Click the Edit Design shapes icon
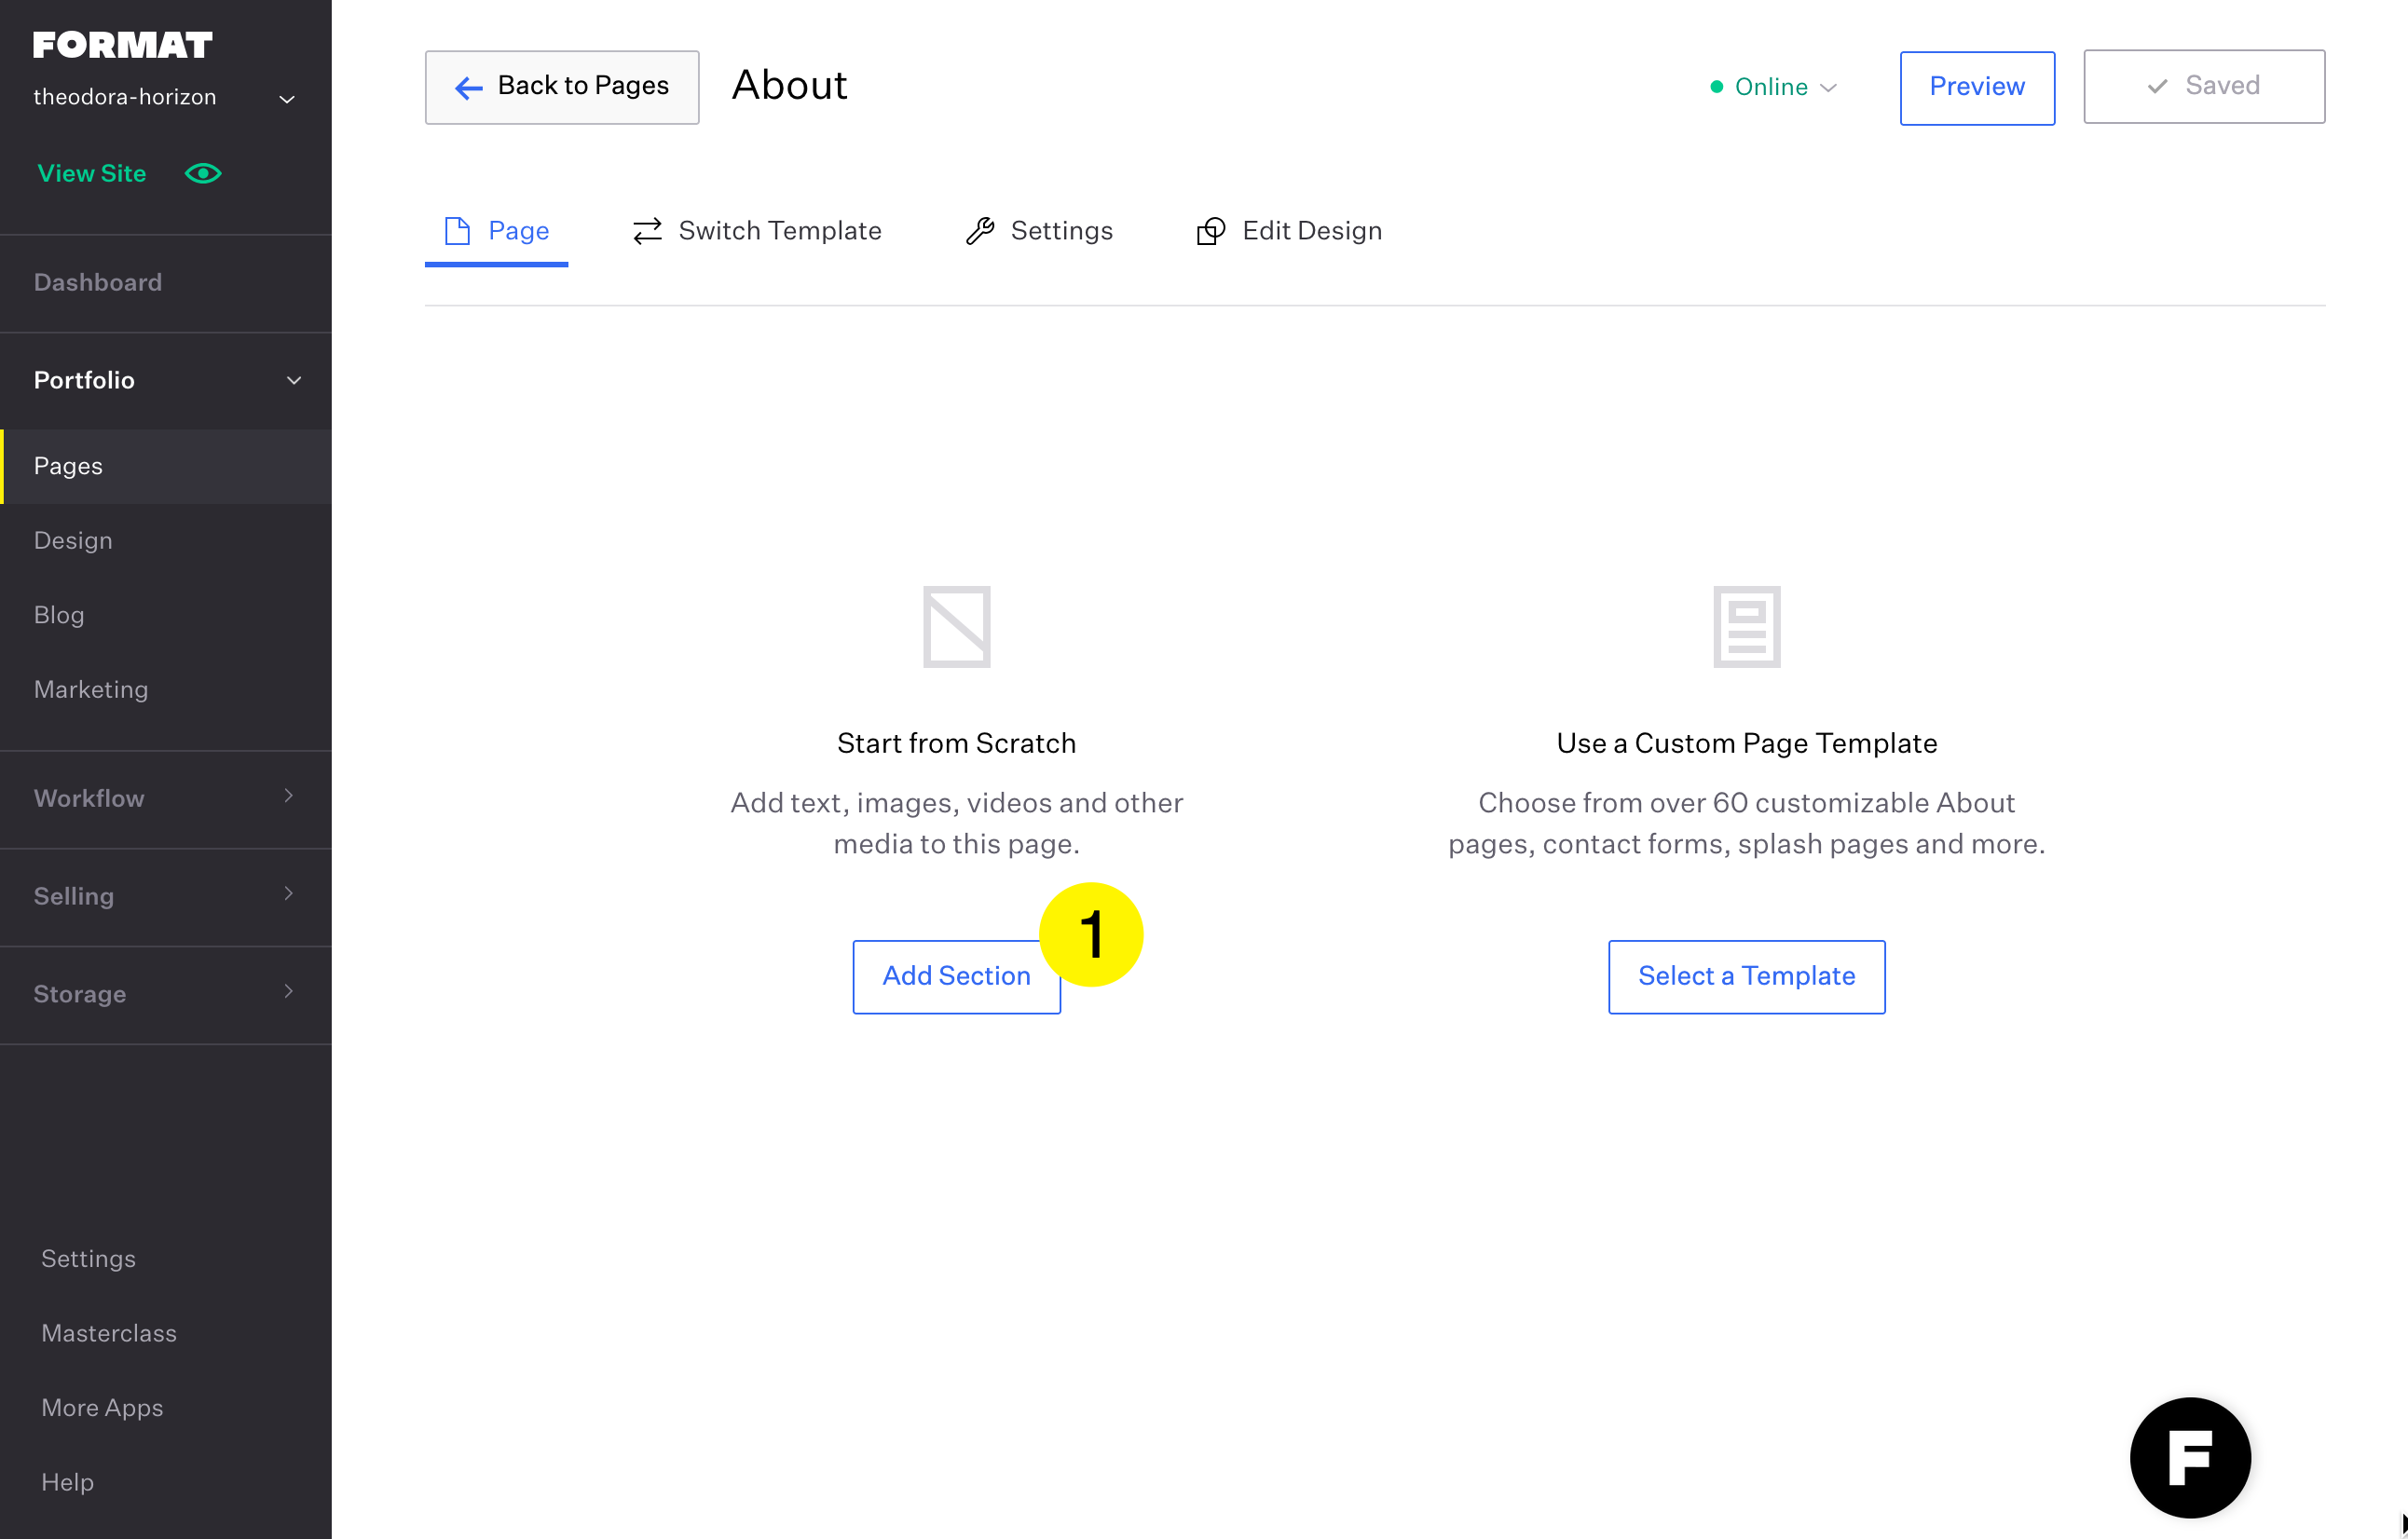 (x=1210, y=231)
